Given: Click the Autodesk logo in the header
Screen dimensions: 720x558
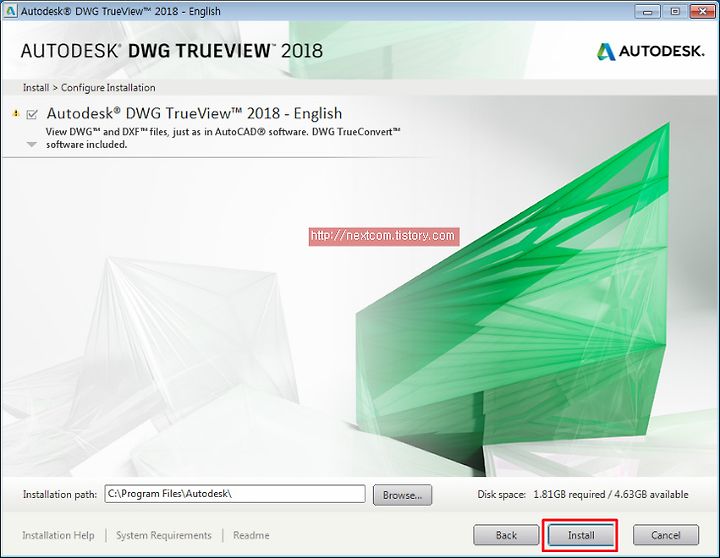Looking at the screenshot, I should [650, 51].
